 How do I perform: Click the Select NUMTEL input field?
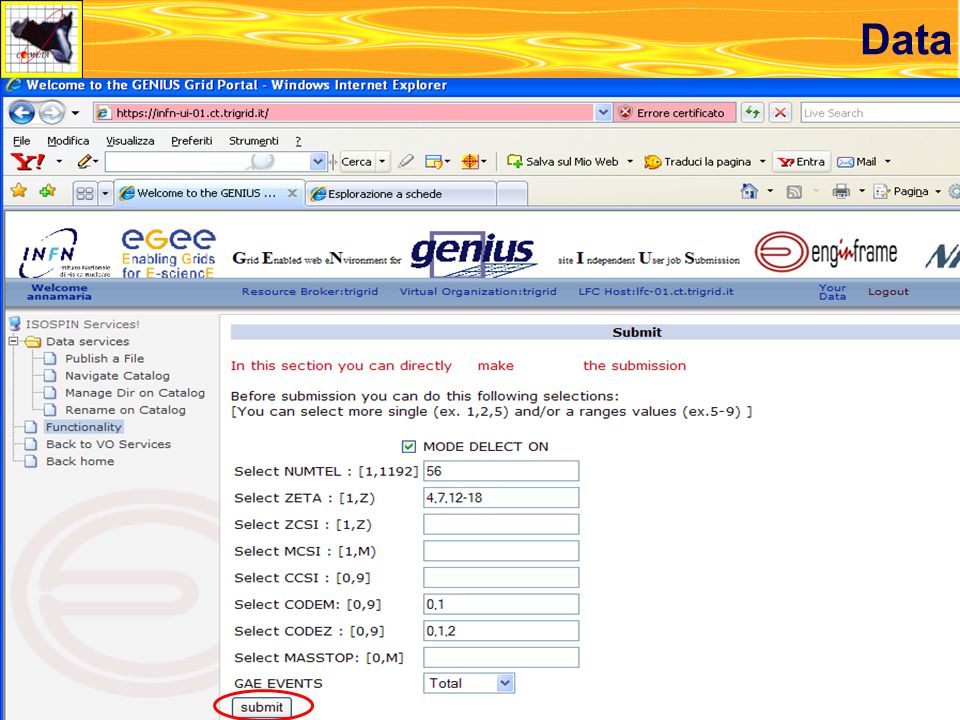pyautogui.click(x=501, y=471)
